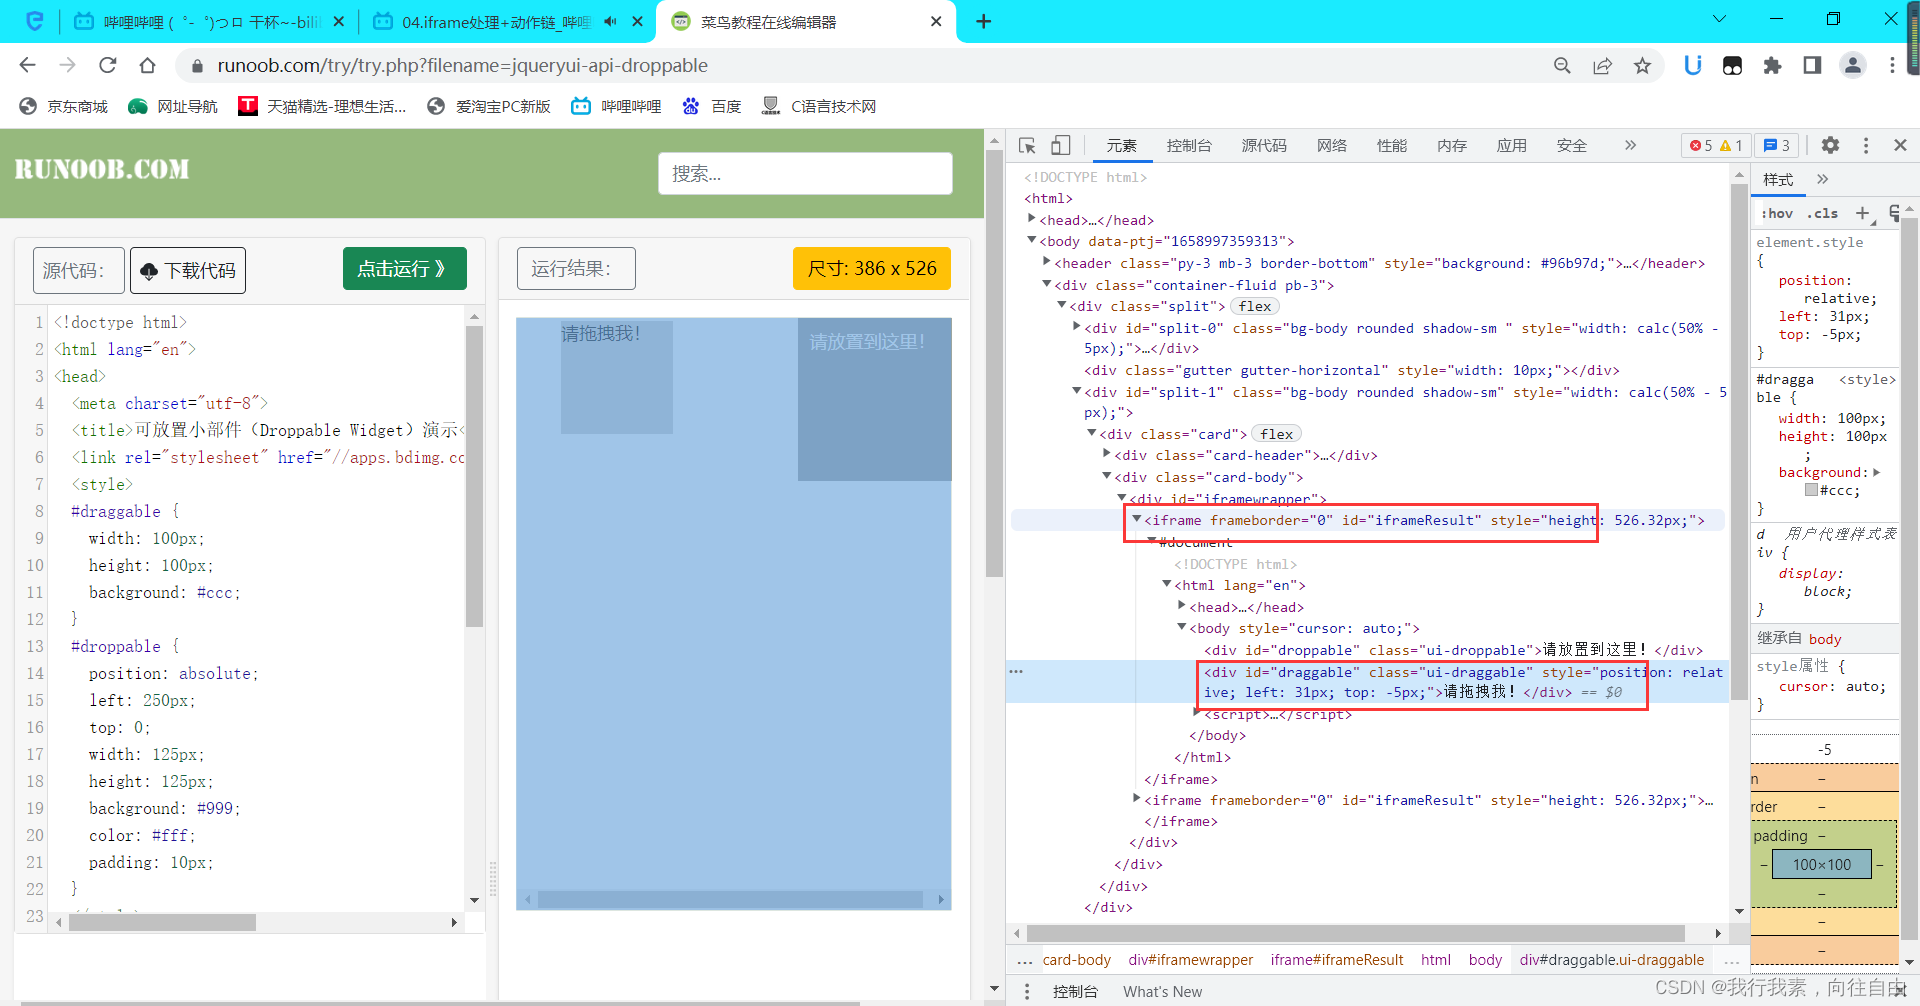Select breadcrumb div#iframewrapper
This screenshot has height=1006, width=1920.
coord(1190,960)
